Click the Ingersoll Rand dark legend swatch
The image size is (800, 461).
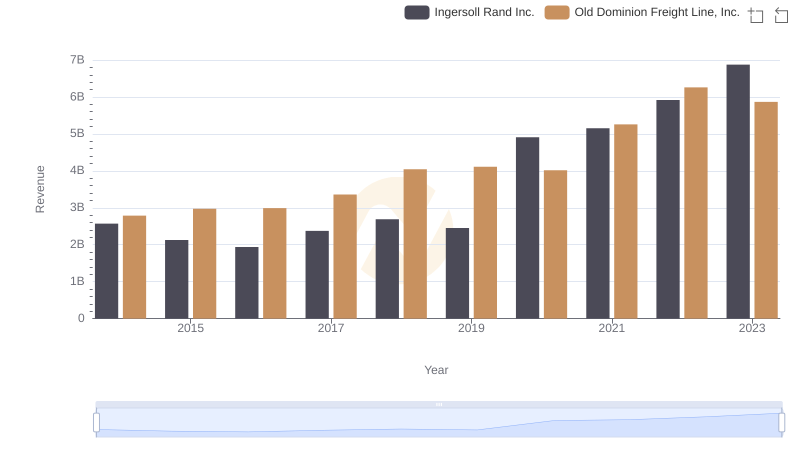coord(417,12)
